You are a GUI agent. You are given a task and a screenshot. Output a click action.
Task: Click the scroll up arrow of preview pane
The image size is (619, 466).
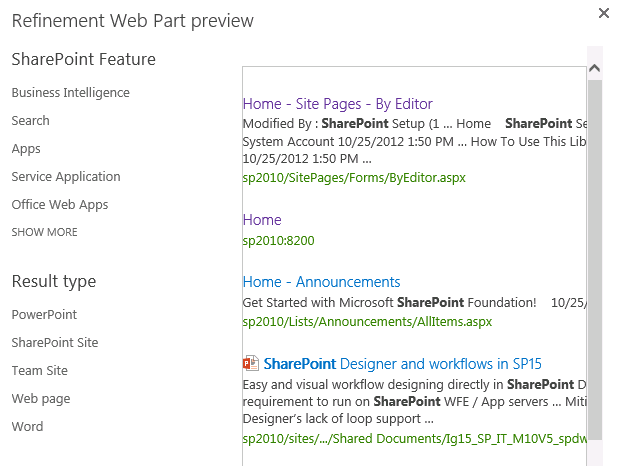(x=595, y=68)
